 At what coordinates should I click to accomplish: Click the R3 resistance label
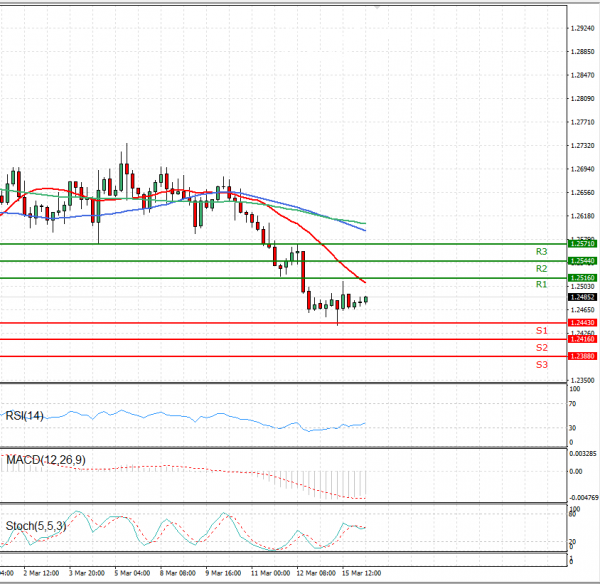point(541,251)
